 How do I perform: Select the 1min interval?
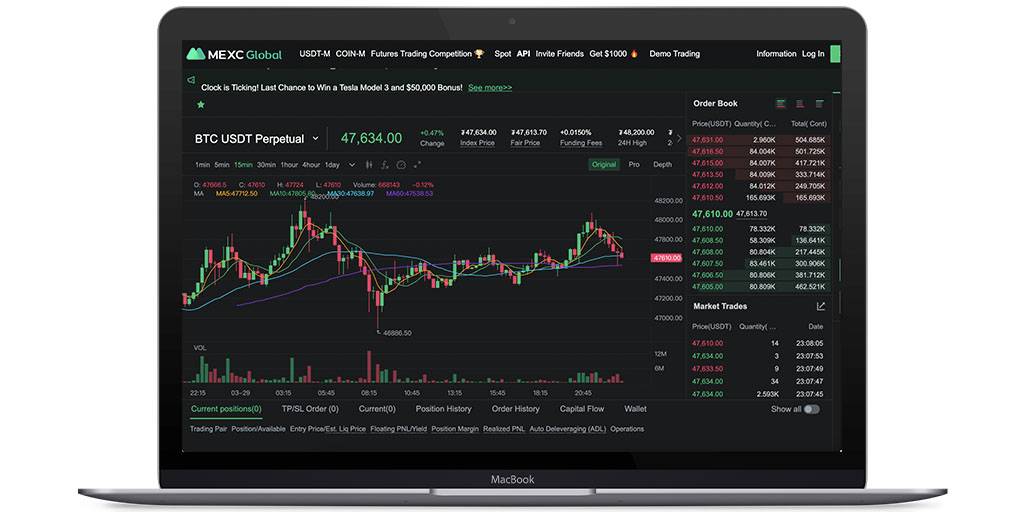pyautogui.click(x=202, y=165)
